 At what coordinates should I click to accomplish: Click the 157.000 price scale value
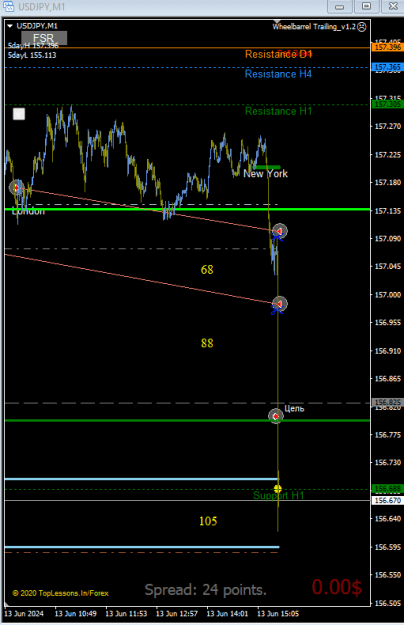388,295
